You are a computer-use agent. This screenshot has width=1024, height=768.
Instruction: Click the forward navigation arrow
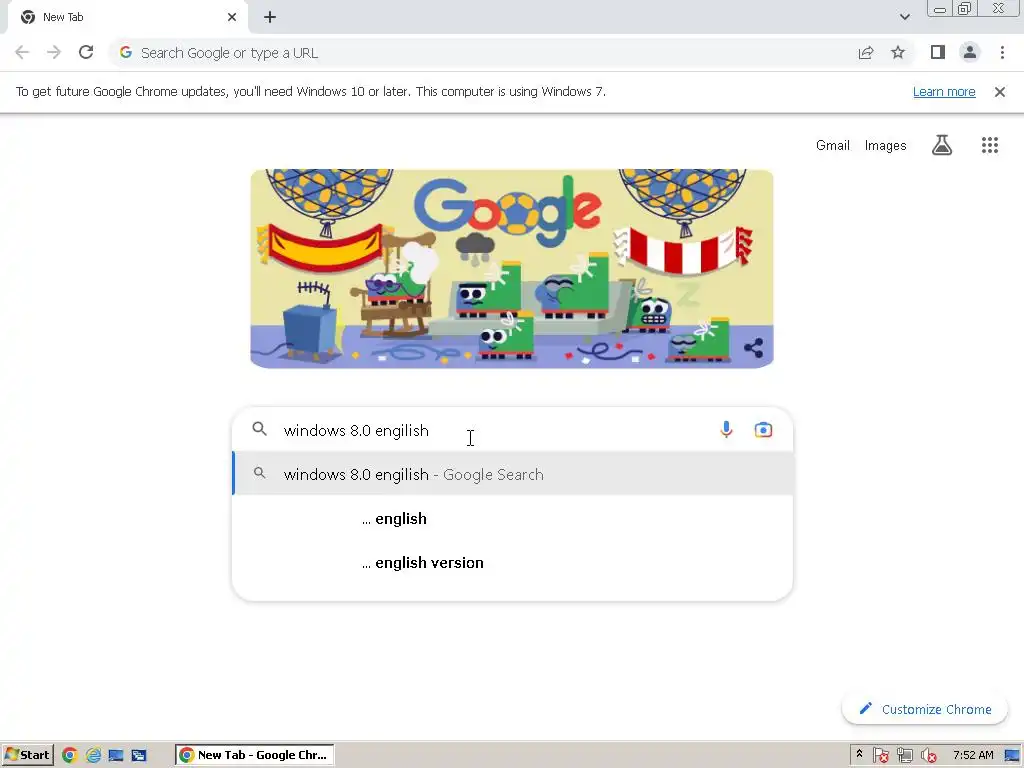pos(54,52)
